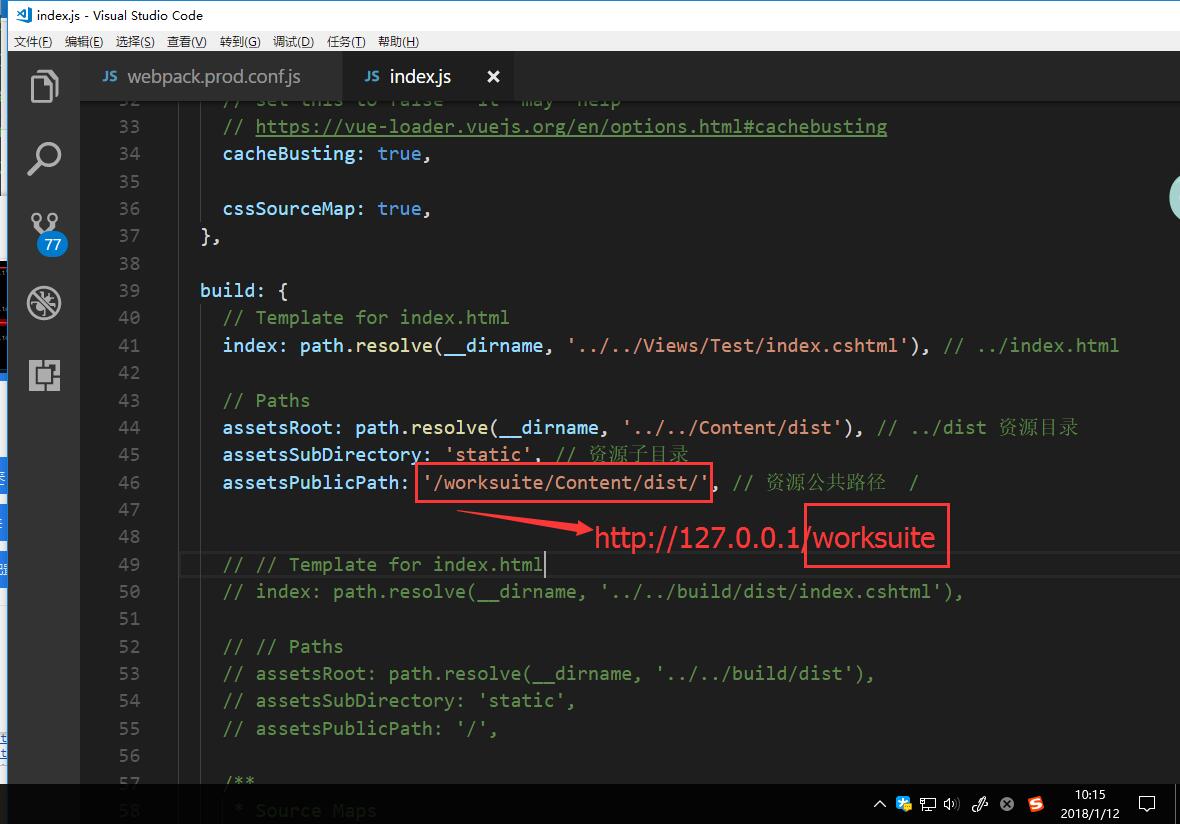Close the index.js editor tab
The image size is (1180, 824).
pos(493,76)
